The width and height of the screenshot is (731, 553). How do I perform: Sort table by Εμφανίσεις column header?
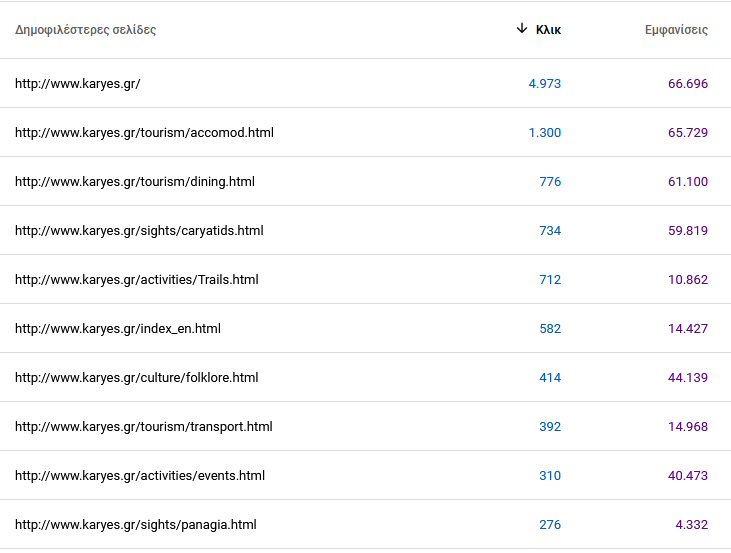pos(676,30)
